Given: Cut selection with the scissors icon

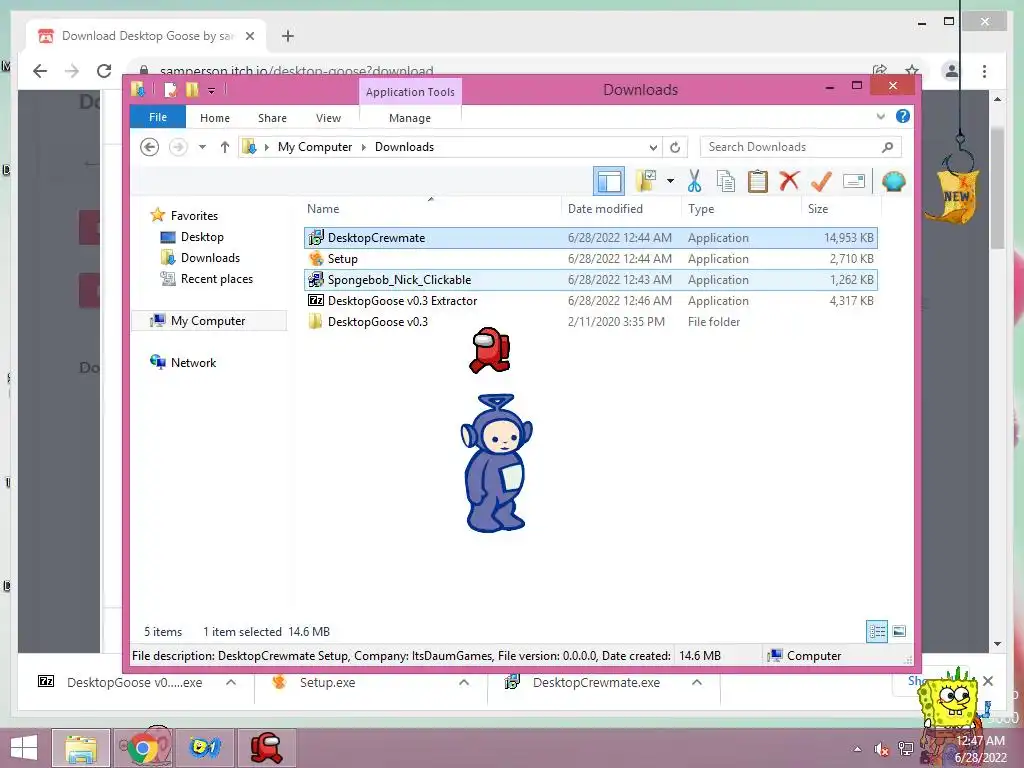Looking at the screenshot, I should (x=694, y=181).
